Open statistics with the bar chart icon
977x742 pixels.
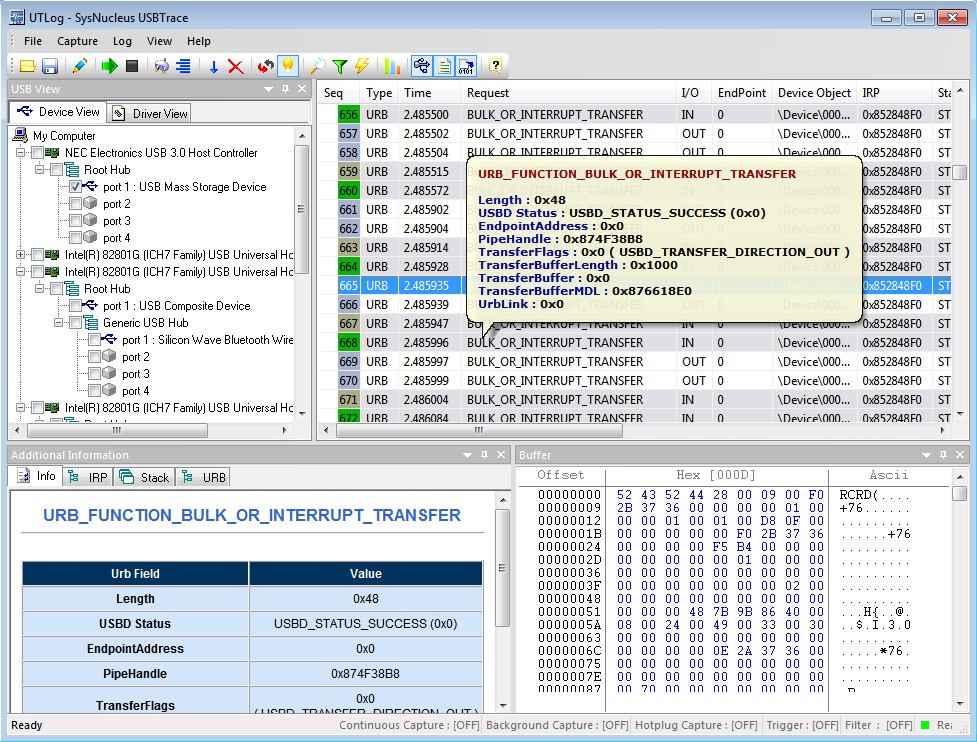(x=392, y=66)
